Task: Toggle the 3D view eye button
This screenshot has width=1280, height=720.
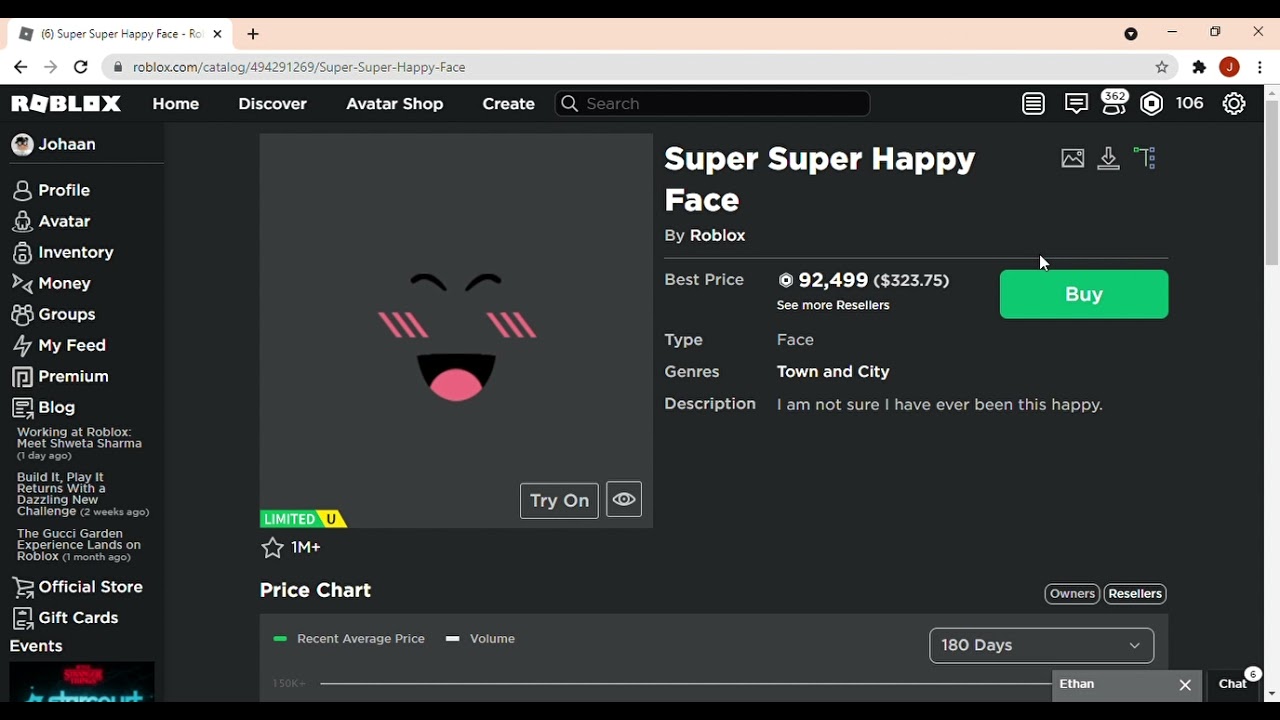Action: (x=624, y=500)
